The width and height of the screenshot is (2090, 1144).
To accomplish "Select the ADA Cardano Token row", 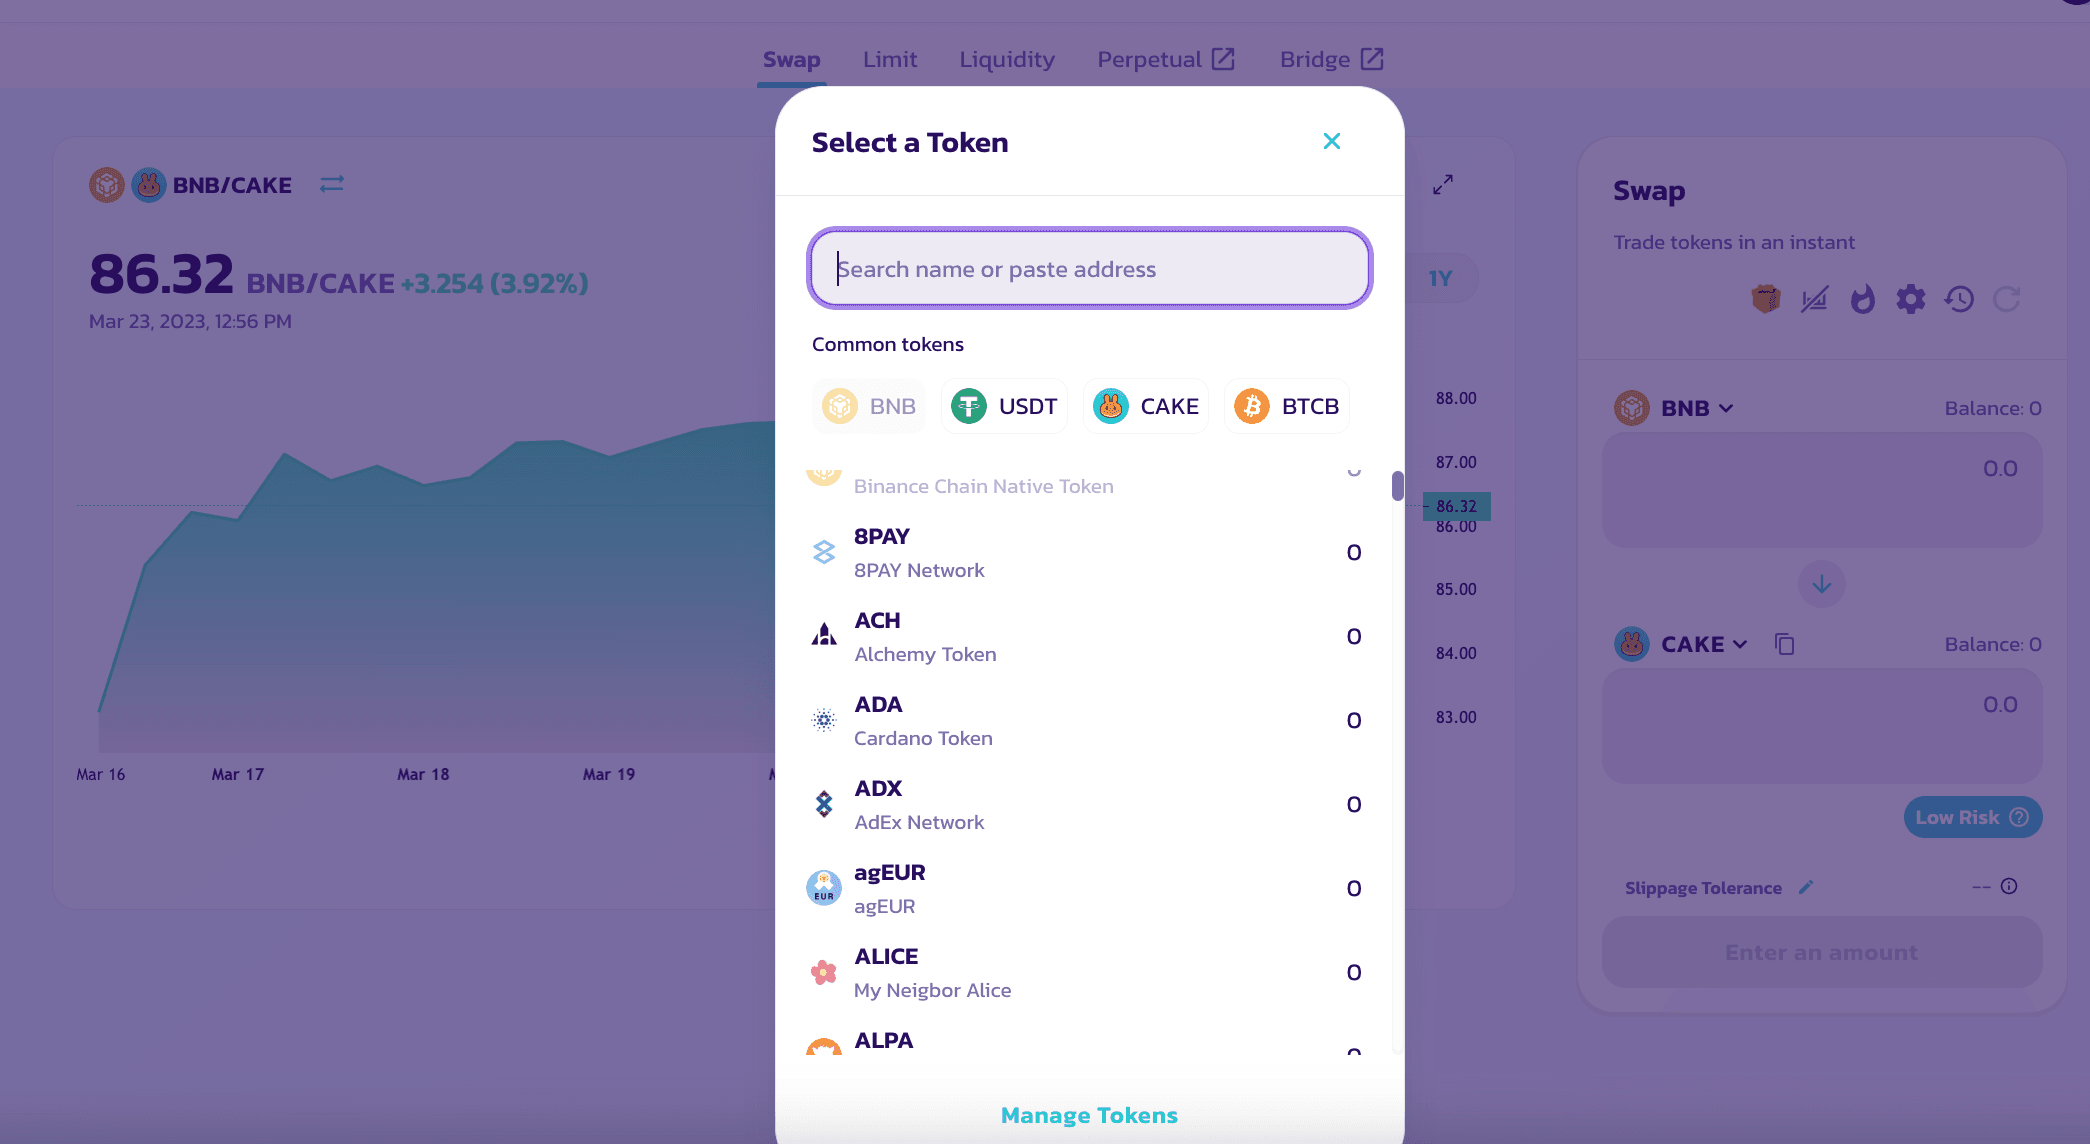I will tap(1084, 720).
